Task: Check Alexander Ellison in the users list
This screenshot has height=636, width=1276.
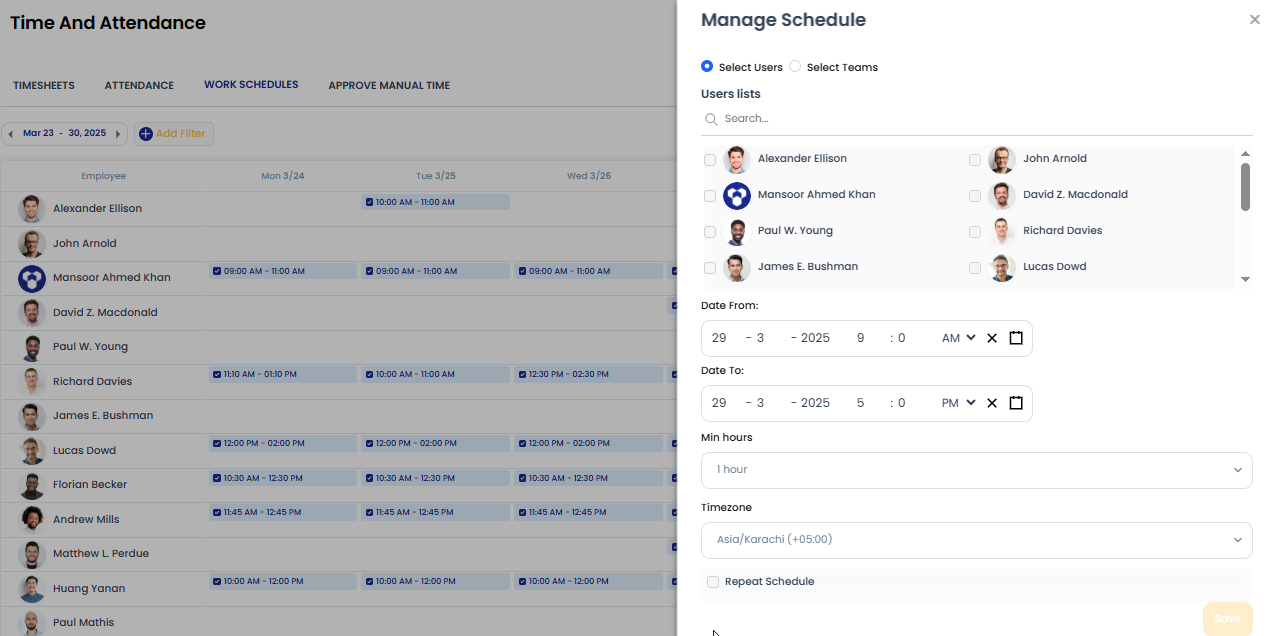Action: [710, 159]
